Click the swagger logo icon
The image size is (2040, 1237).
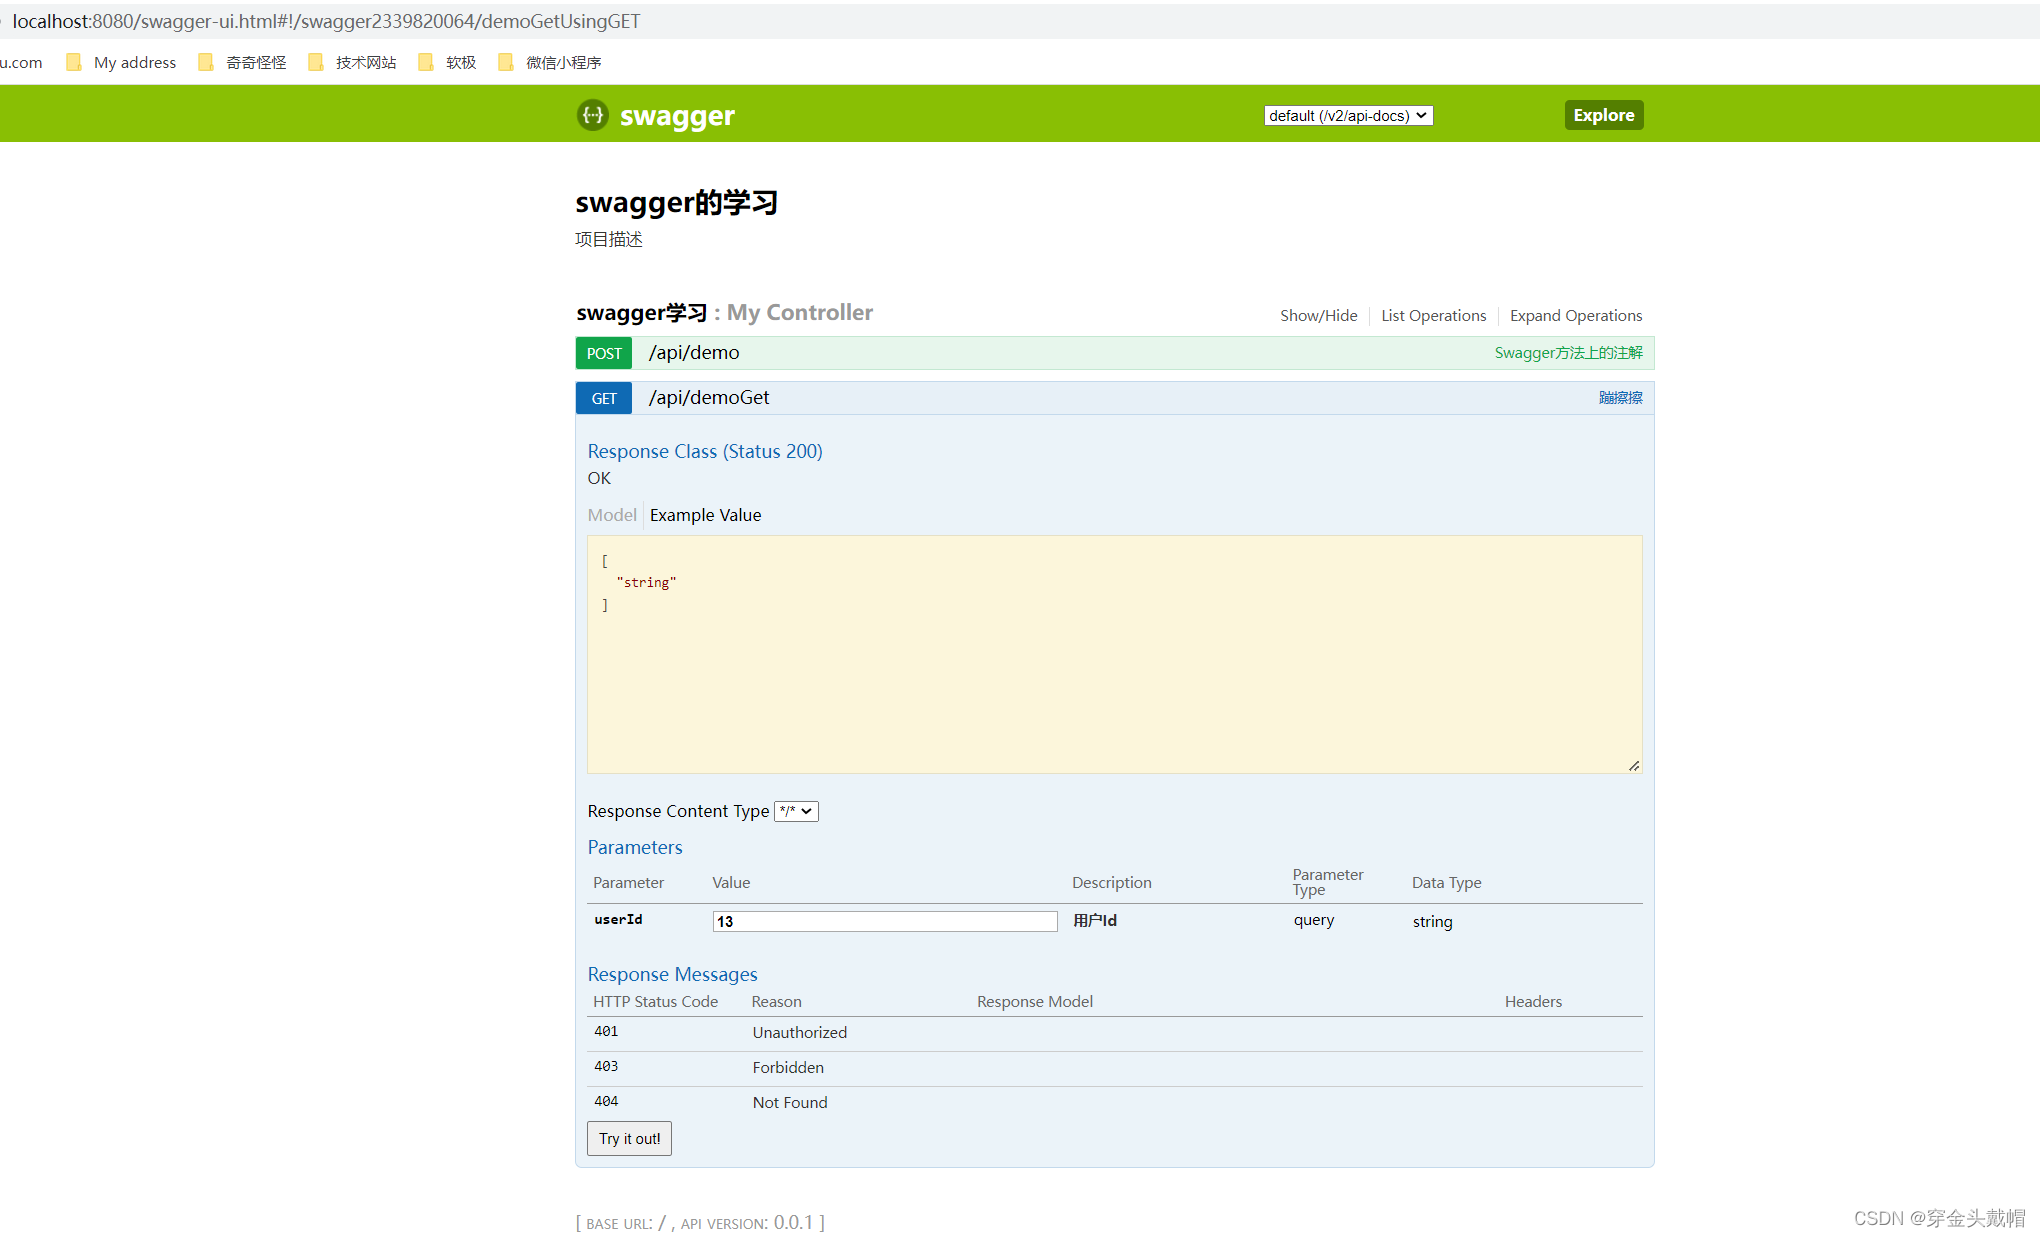click(x=592, y=114)
